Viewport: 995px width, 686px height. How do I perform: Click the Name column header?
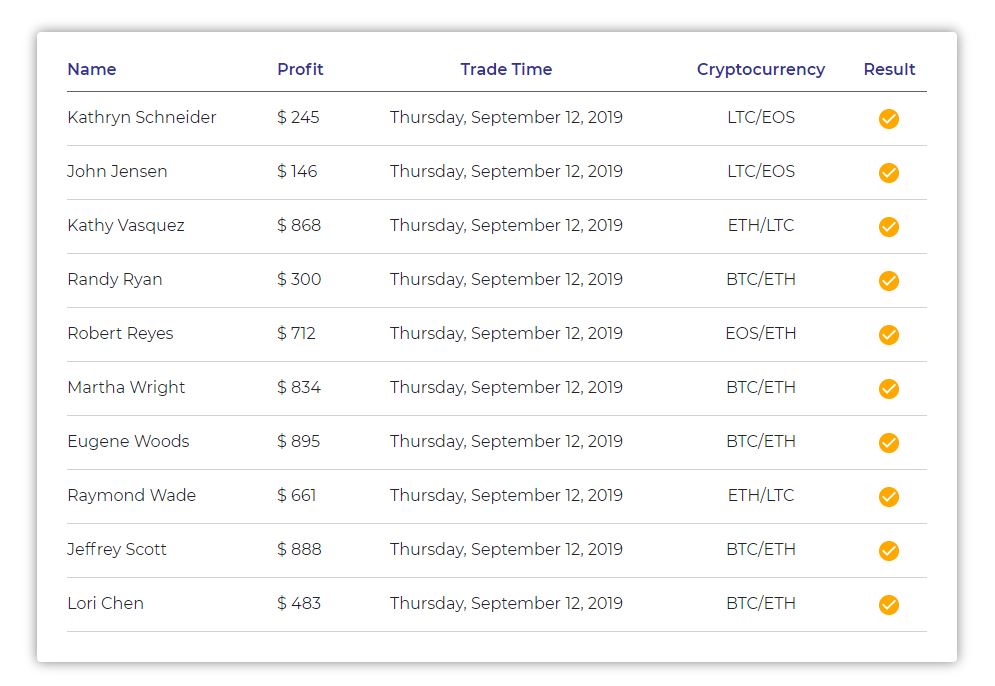(91, 69)
